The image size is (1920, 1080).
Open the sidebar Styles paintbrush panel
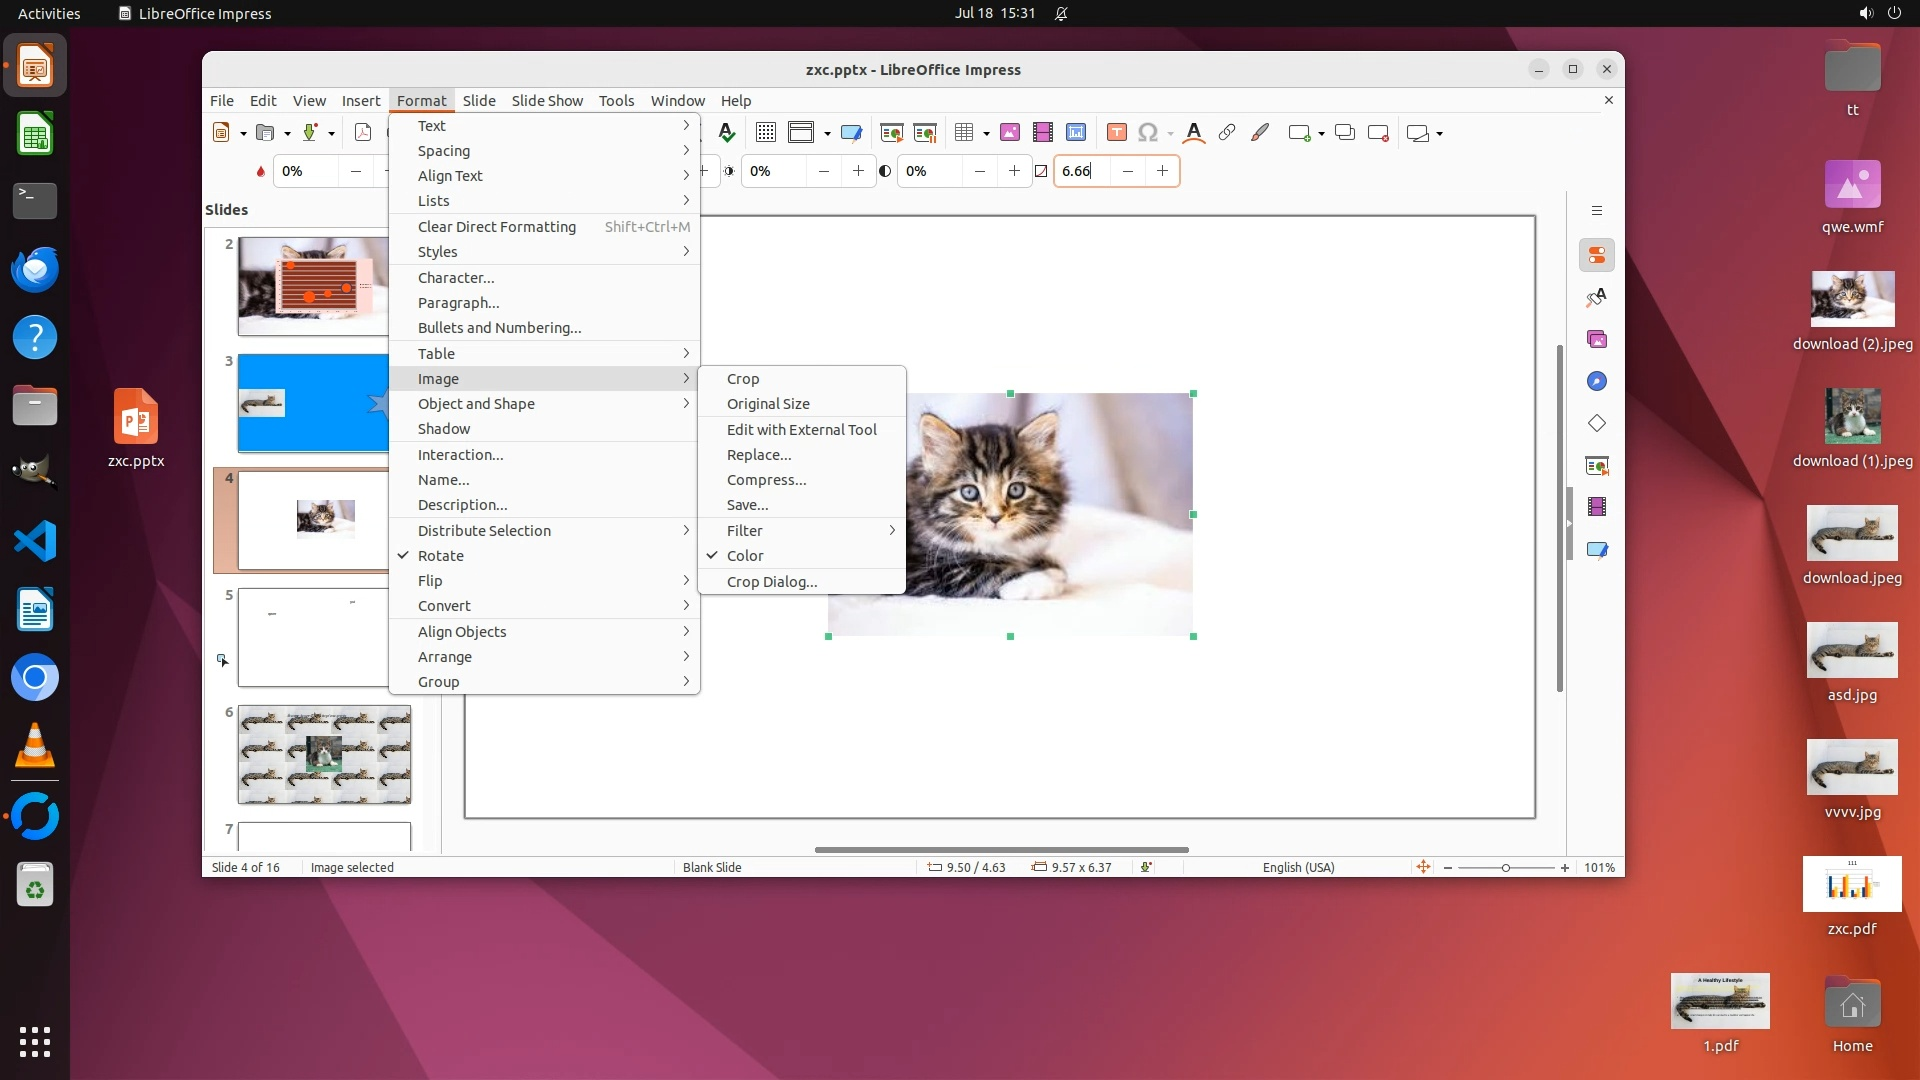click(x=1597, y=298)
